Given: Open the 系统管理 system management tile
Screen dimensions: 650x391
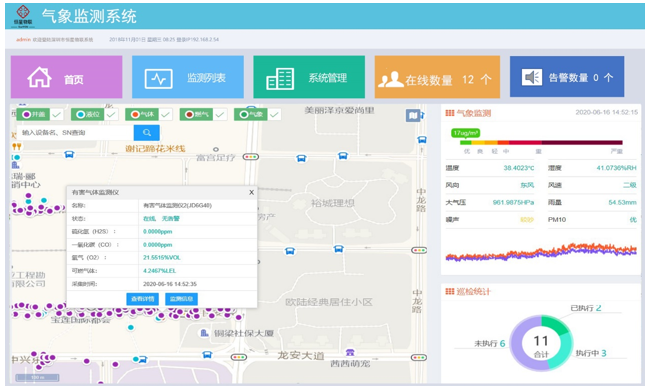Looking at the screenshot, I should pos(309,77).
